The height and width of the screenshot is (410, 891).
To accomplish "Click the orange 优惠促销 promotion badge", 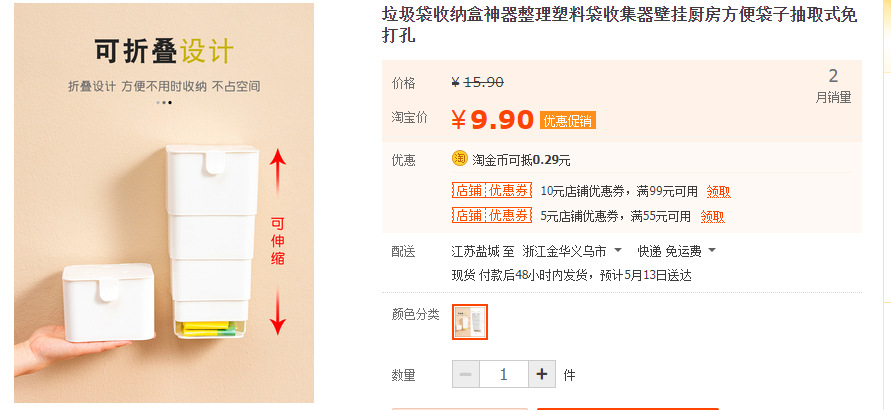I will coord(567,121).
